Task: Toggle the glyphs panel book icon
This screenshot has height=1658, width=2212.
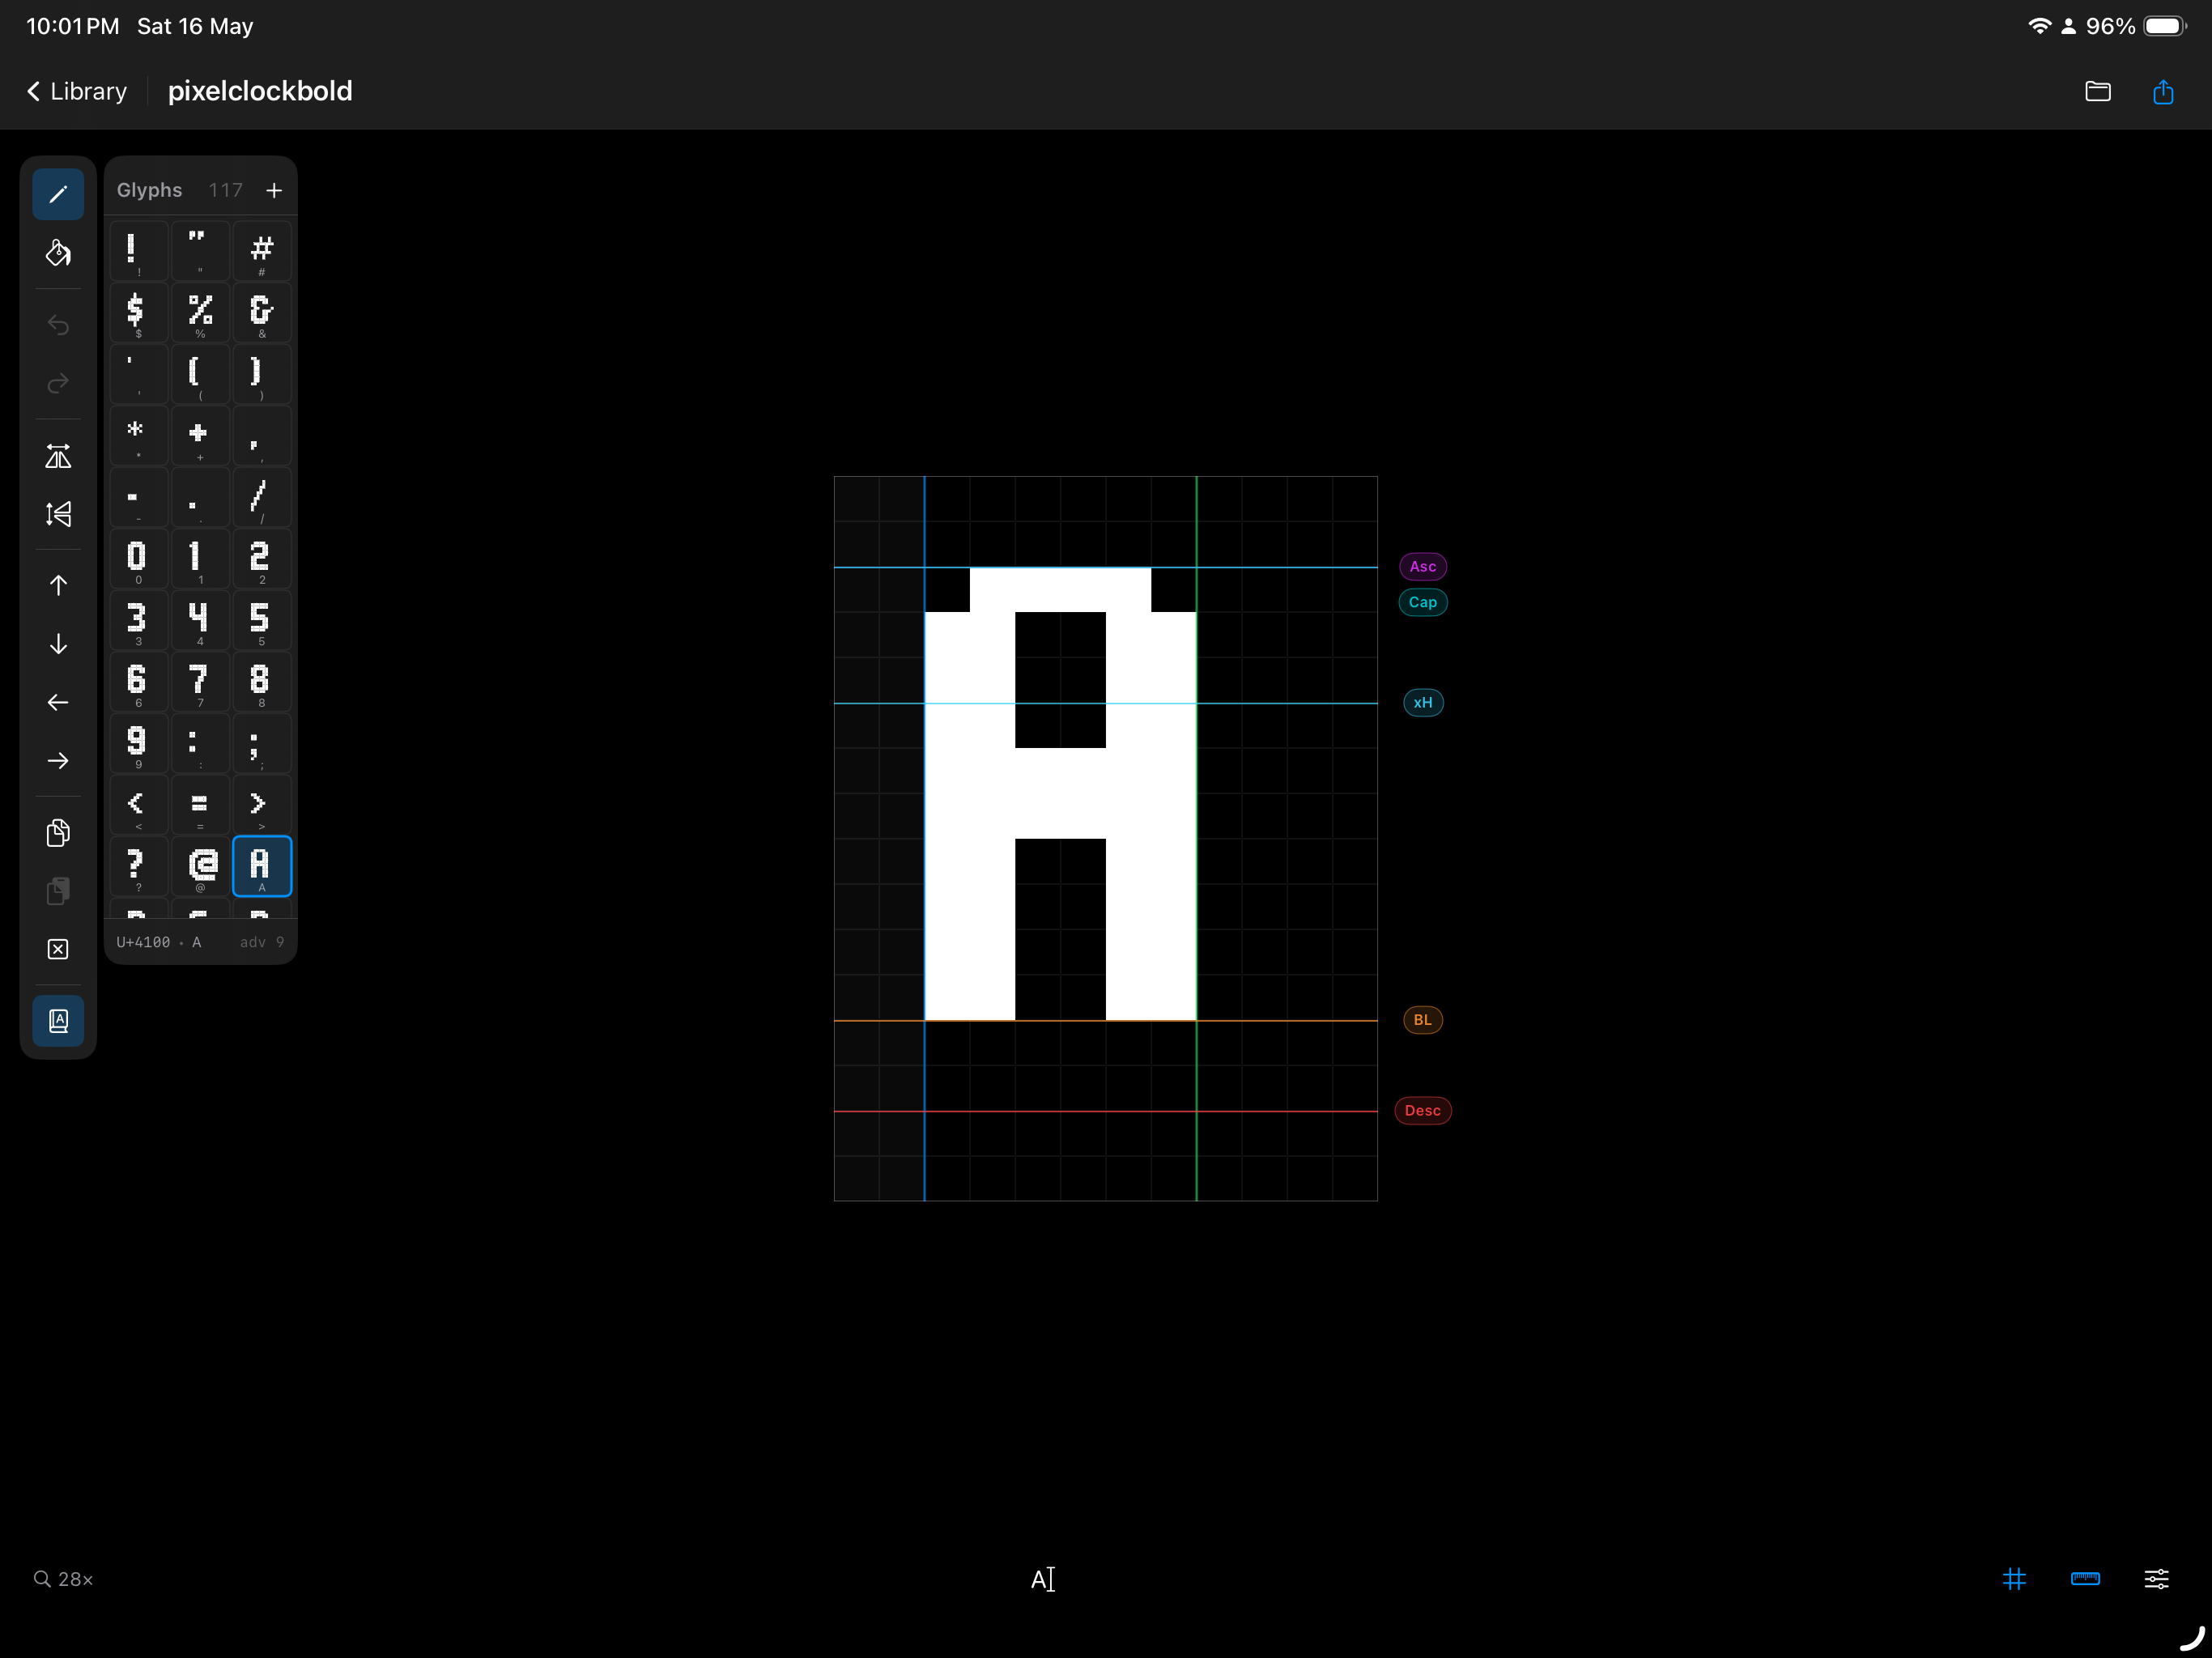Action: pyautogui.click(x=58, y=1021)
